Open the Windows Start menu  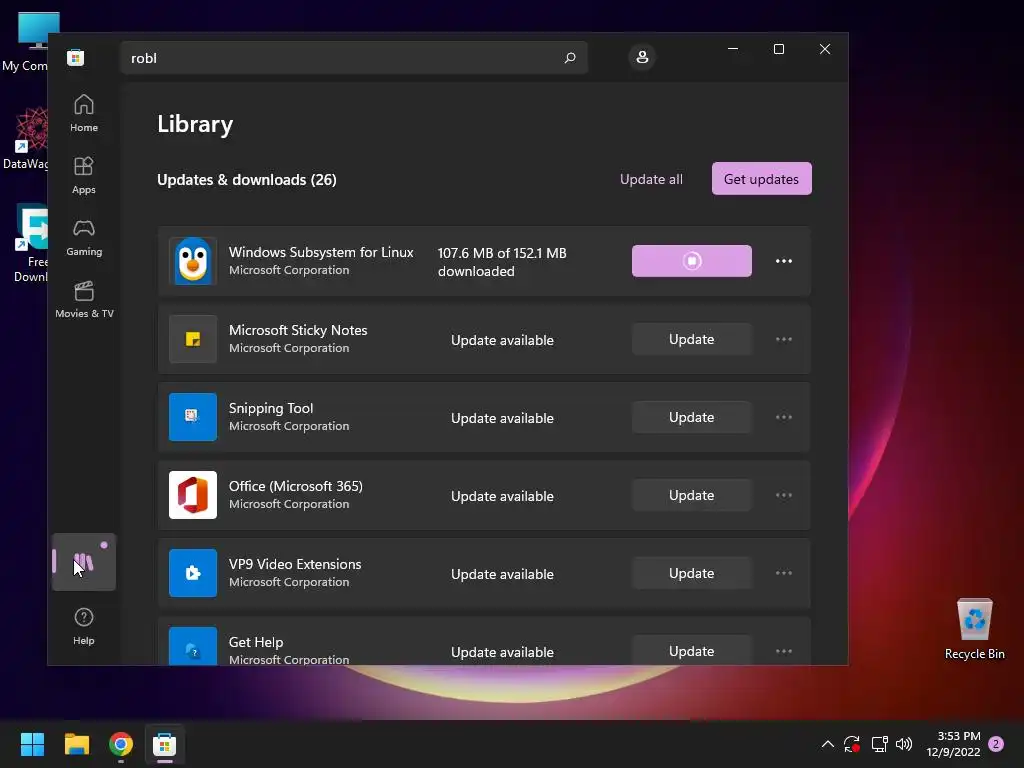(x=32, y=744)
